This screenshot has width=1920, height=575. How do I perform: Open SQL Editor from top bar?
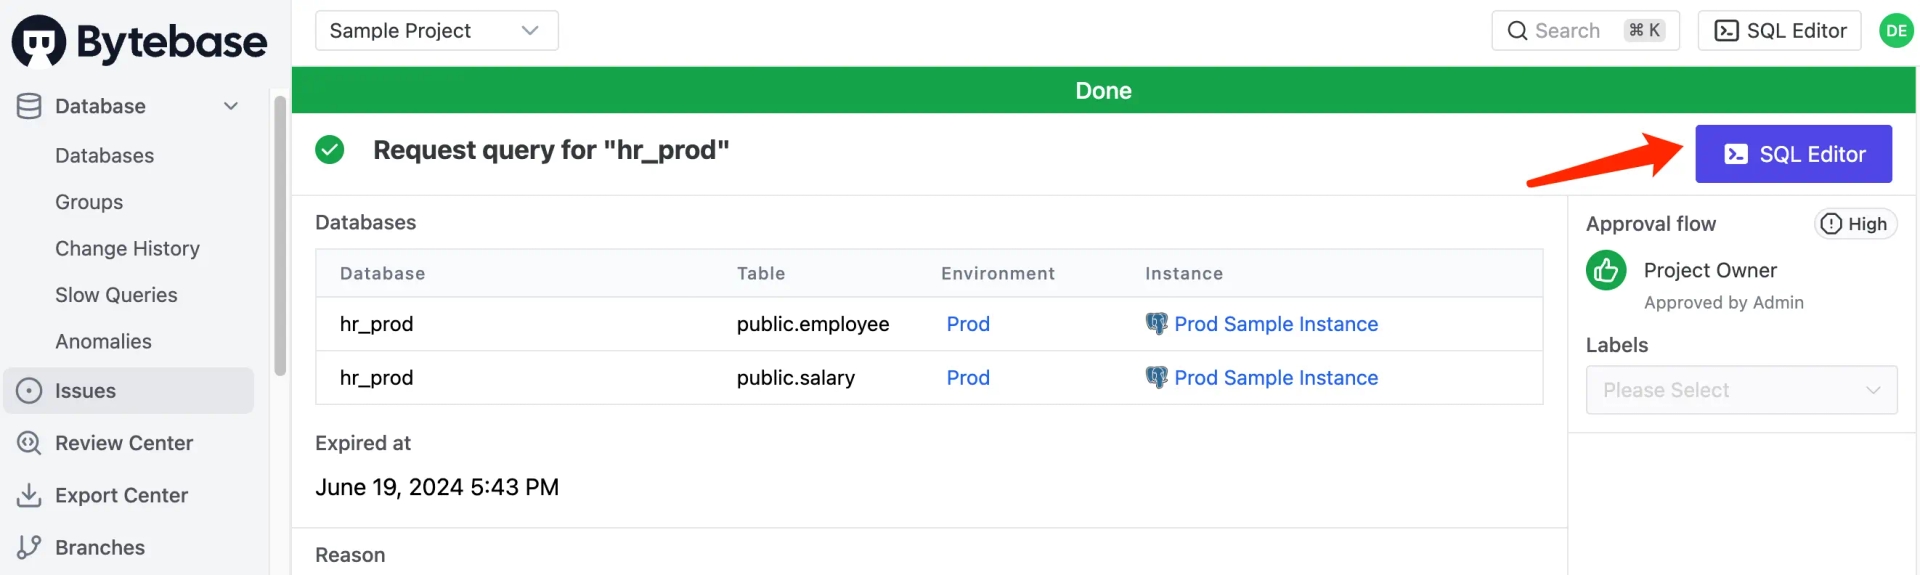point(1779,31)
